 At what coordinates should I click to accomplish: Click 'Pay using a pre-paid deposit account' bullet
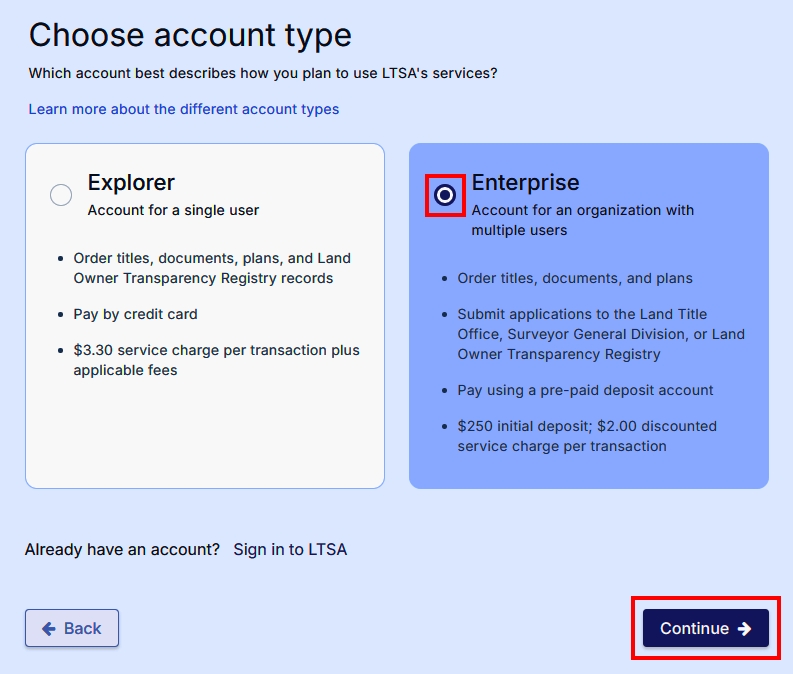585,390
